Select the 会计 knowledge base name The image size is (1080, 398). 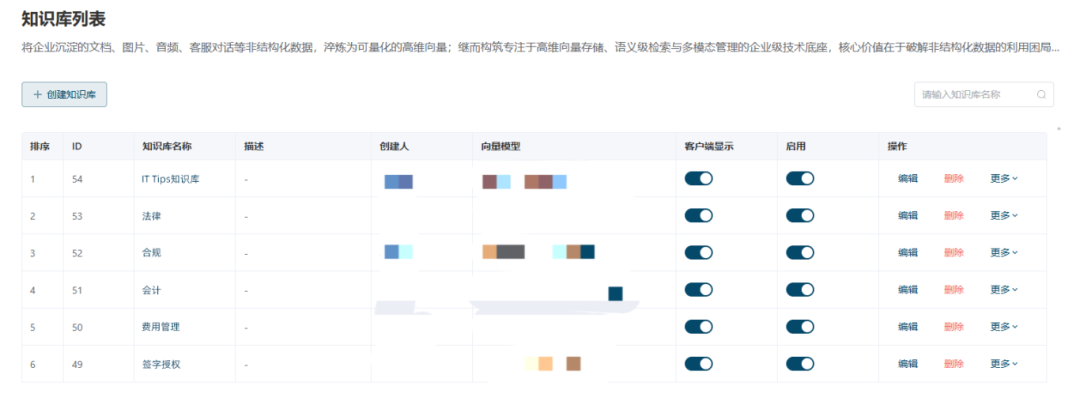(151, 290)
